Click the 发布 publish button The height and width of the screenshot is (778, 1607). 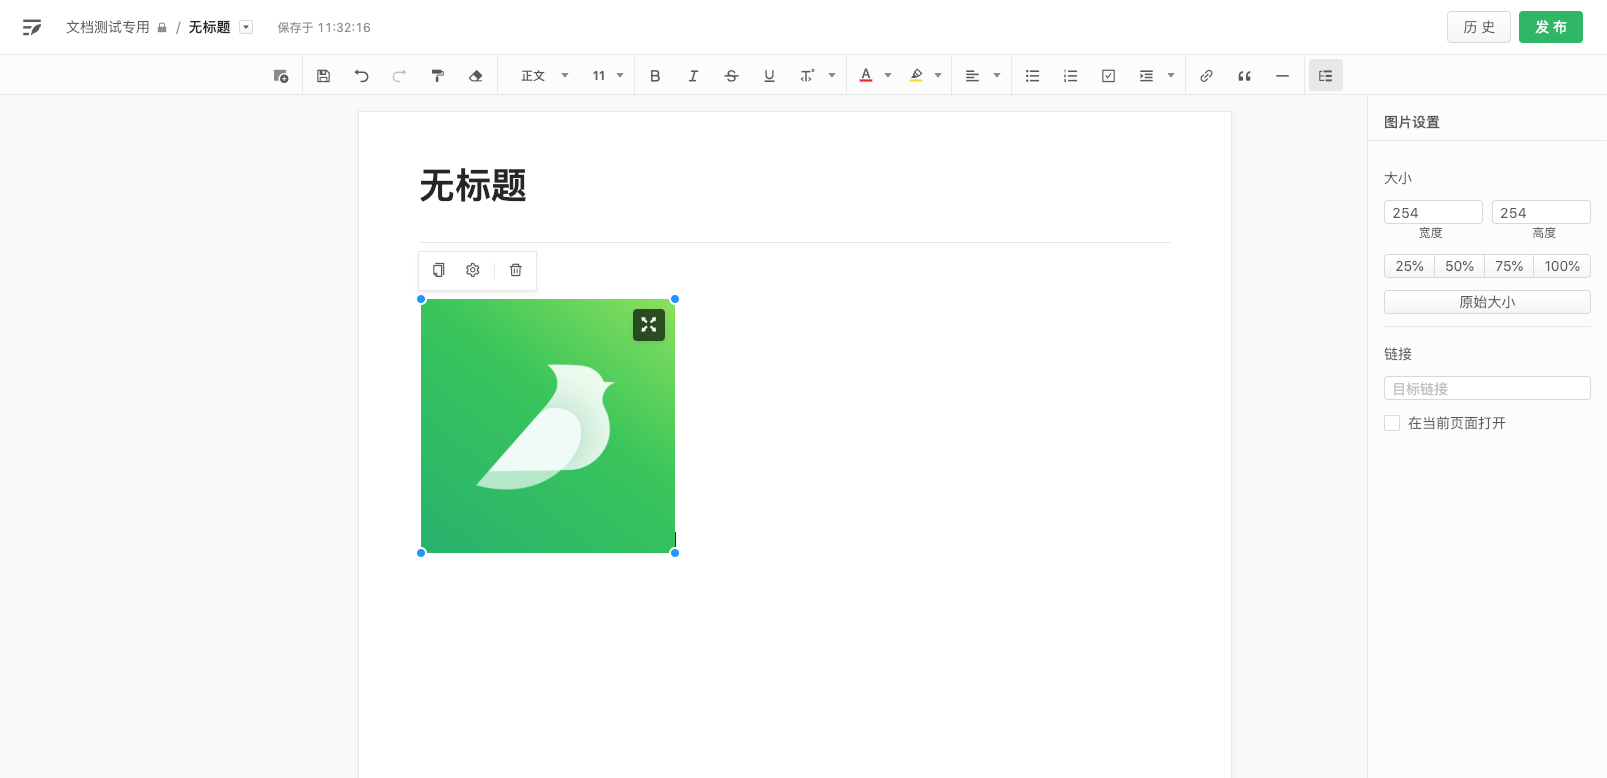click(1550, 27)
